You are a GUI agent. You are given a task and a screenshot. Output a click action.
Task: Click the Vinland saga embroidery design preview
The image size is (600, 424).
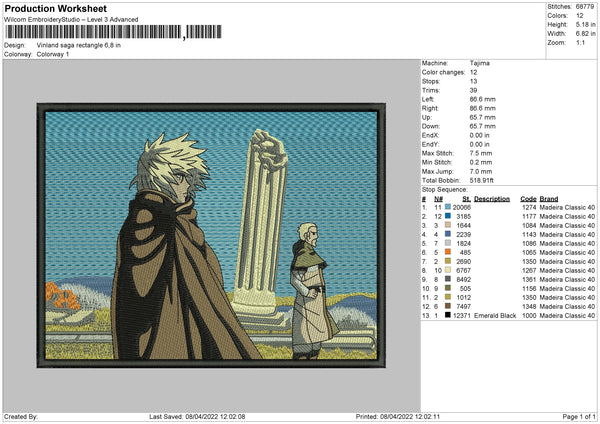211,235
